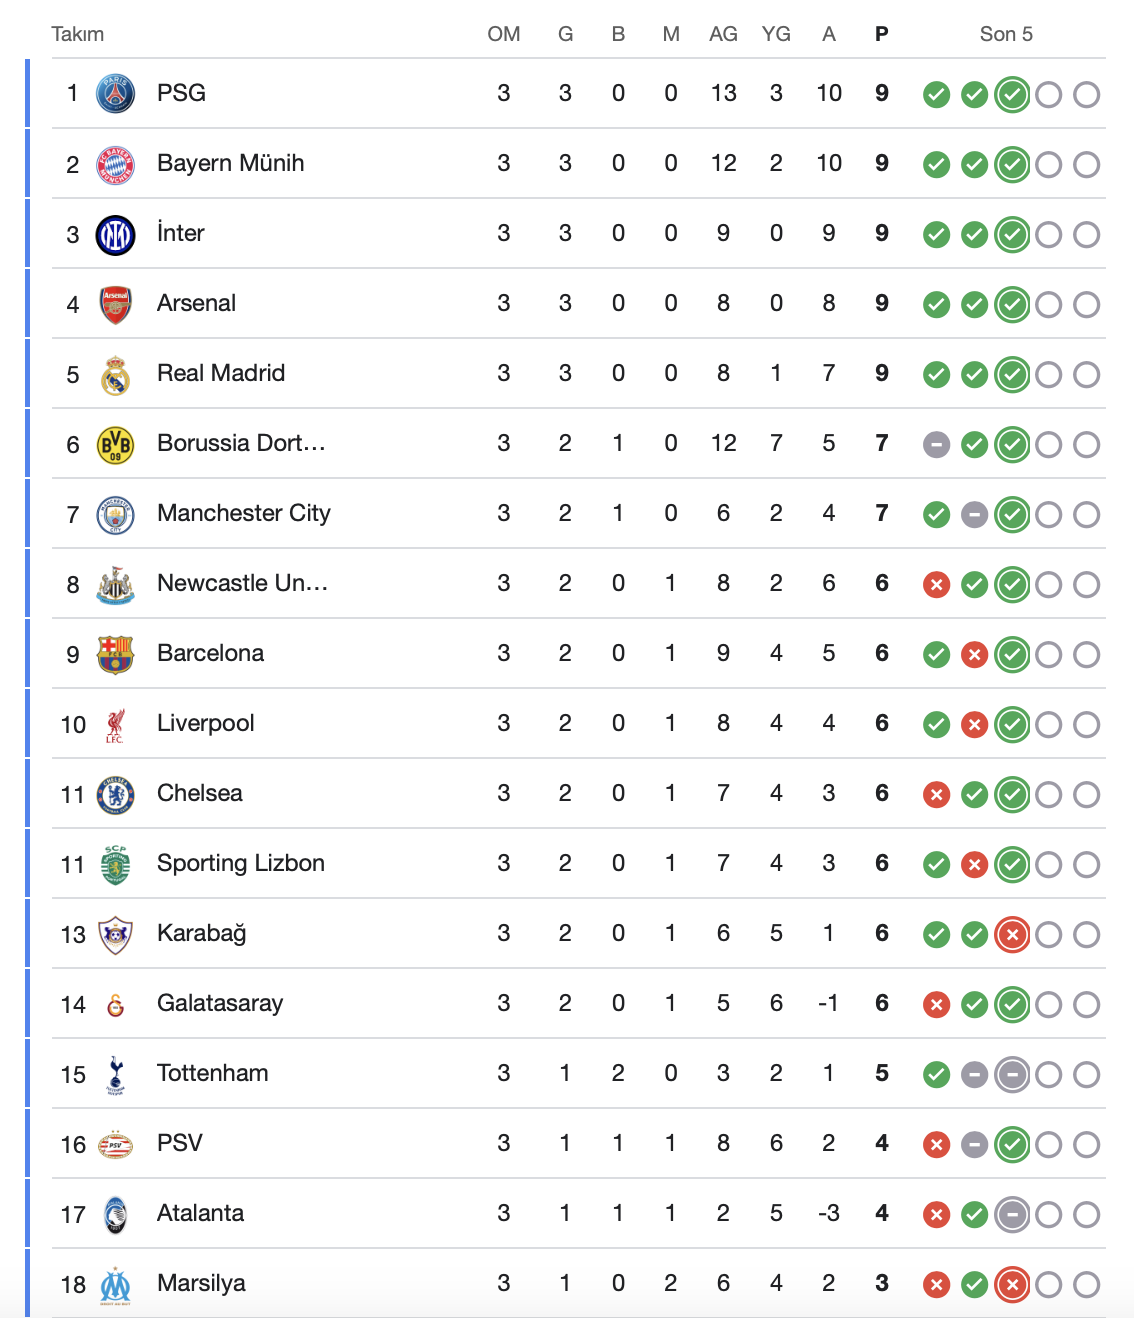Open the Barcelona club crest

click(115, 655)
